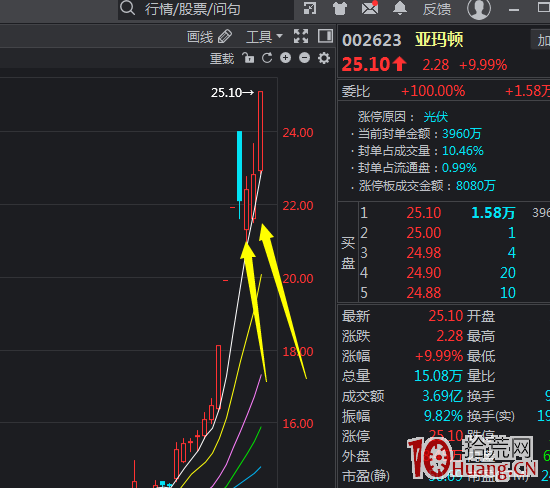Click the 20.00 price axis label

(298, 279)
